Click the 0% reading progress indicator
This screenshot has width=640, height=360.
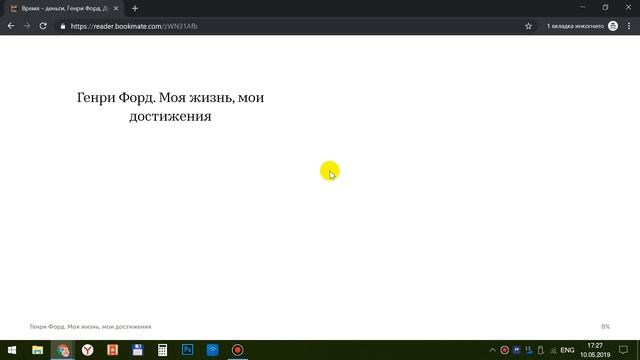pyautogui.click(x=605, y=327)
